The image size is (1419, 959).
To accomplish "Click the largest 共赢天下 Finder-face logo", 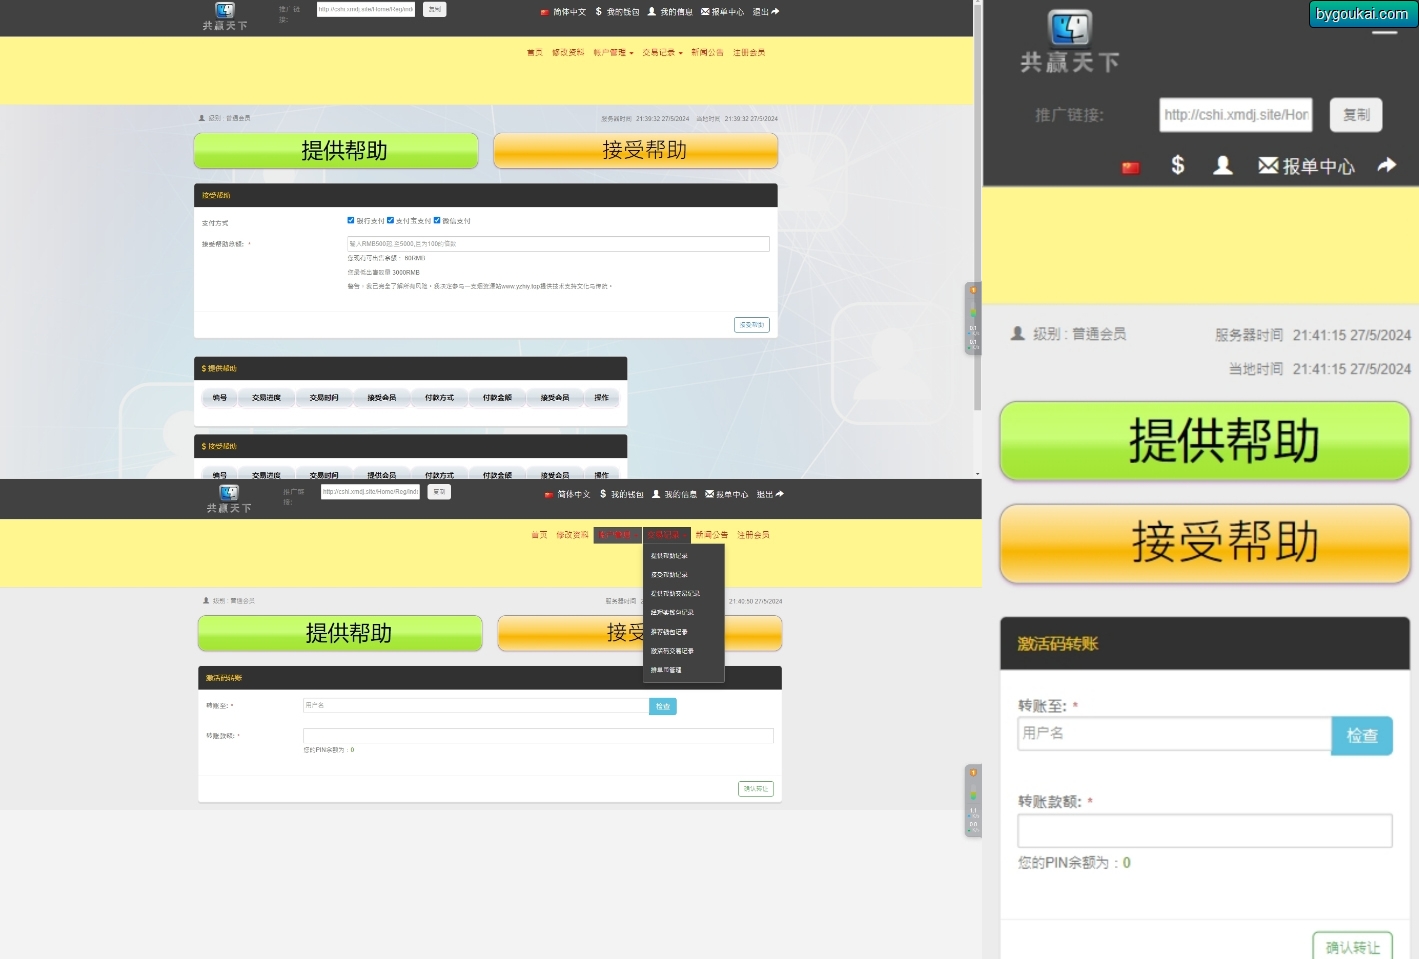I will [x=1069, y=29].
